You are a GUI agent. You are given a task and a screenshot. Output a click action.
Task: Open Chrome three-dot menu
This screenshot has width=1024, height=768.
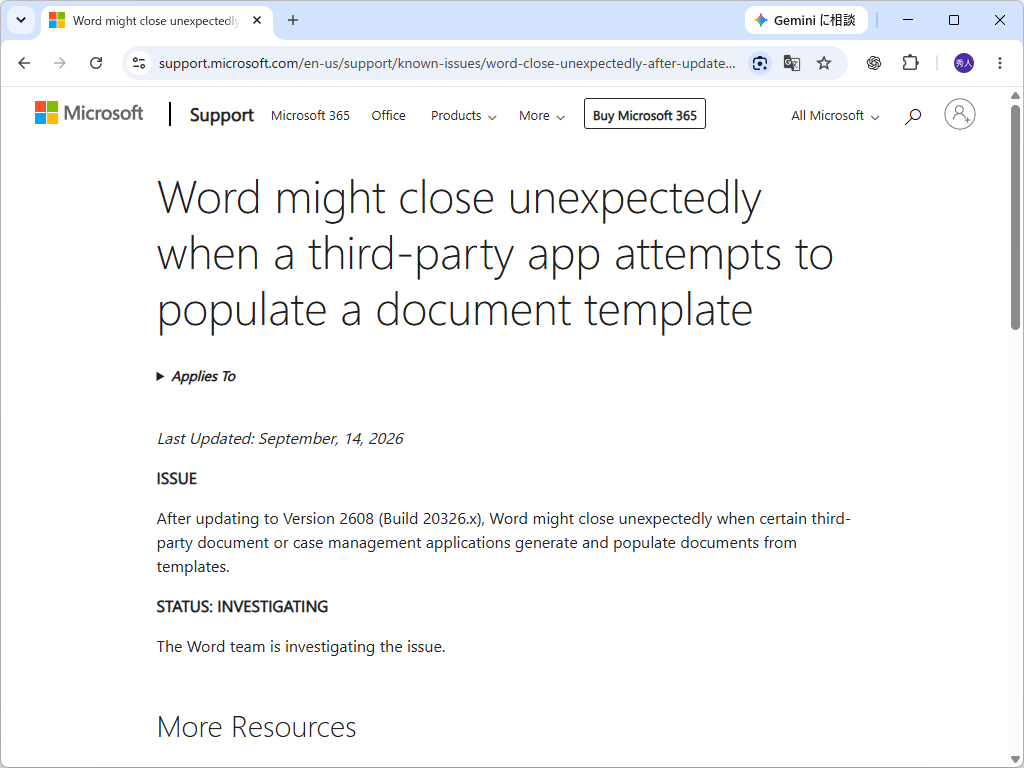tap(1000, 63)
